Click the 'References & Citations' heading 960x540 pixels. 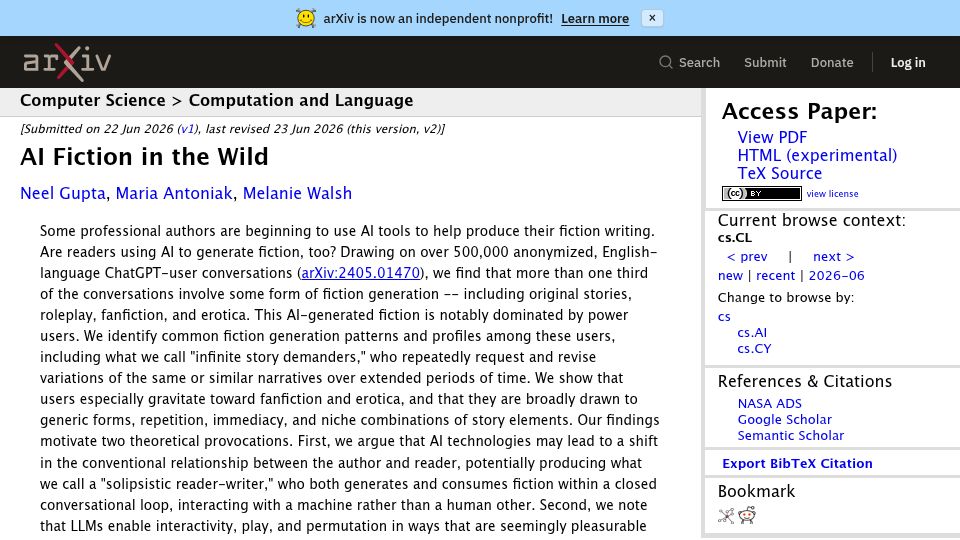click(804, 381)
